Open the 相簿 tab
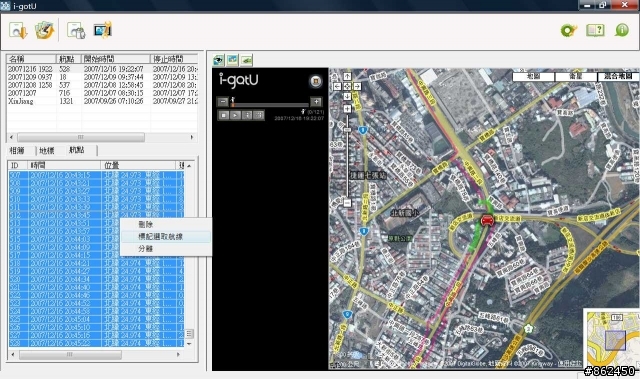 click(x=17, y=151)
